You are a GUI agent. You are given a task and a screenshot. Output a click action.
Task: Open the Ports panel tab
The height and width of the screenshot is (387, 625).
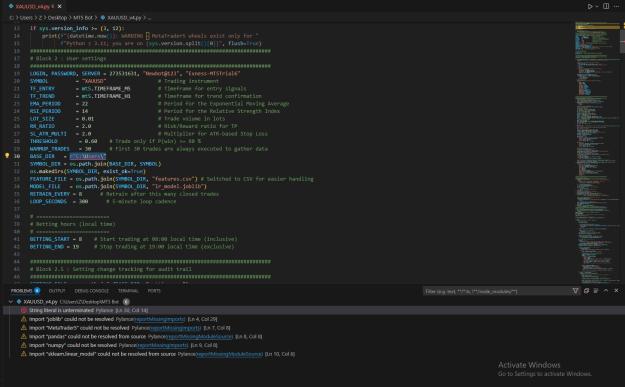pyautogui.click(x=154, y=291)
